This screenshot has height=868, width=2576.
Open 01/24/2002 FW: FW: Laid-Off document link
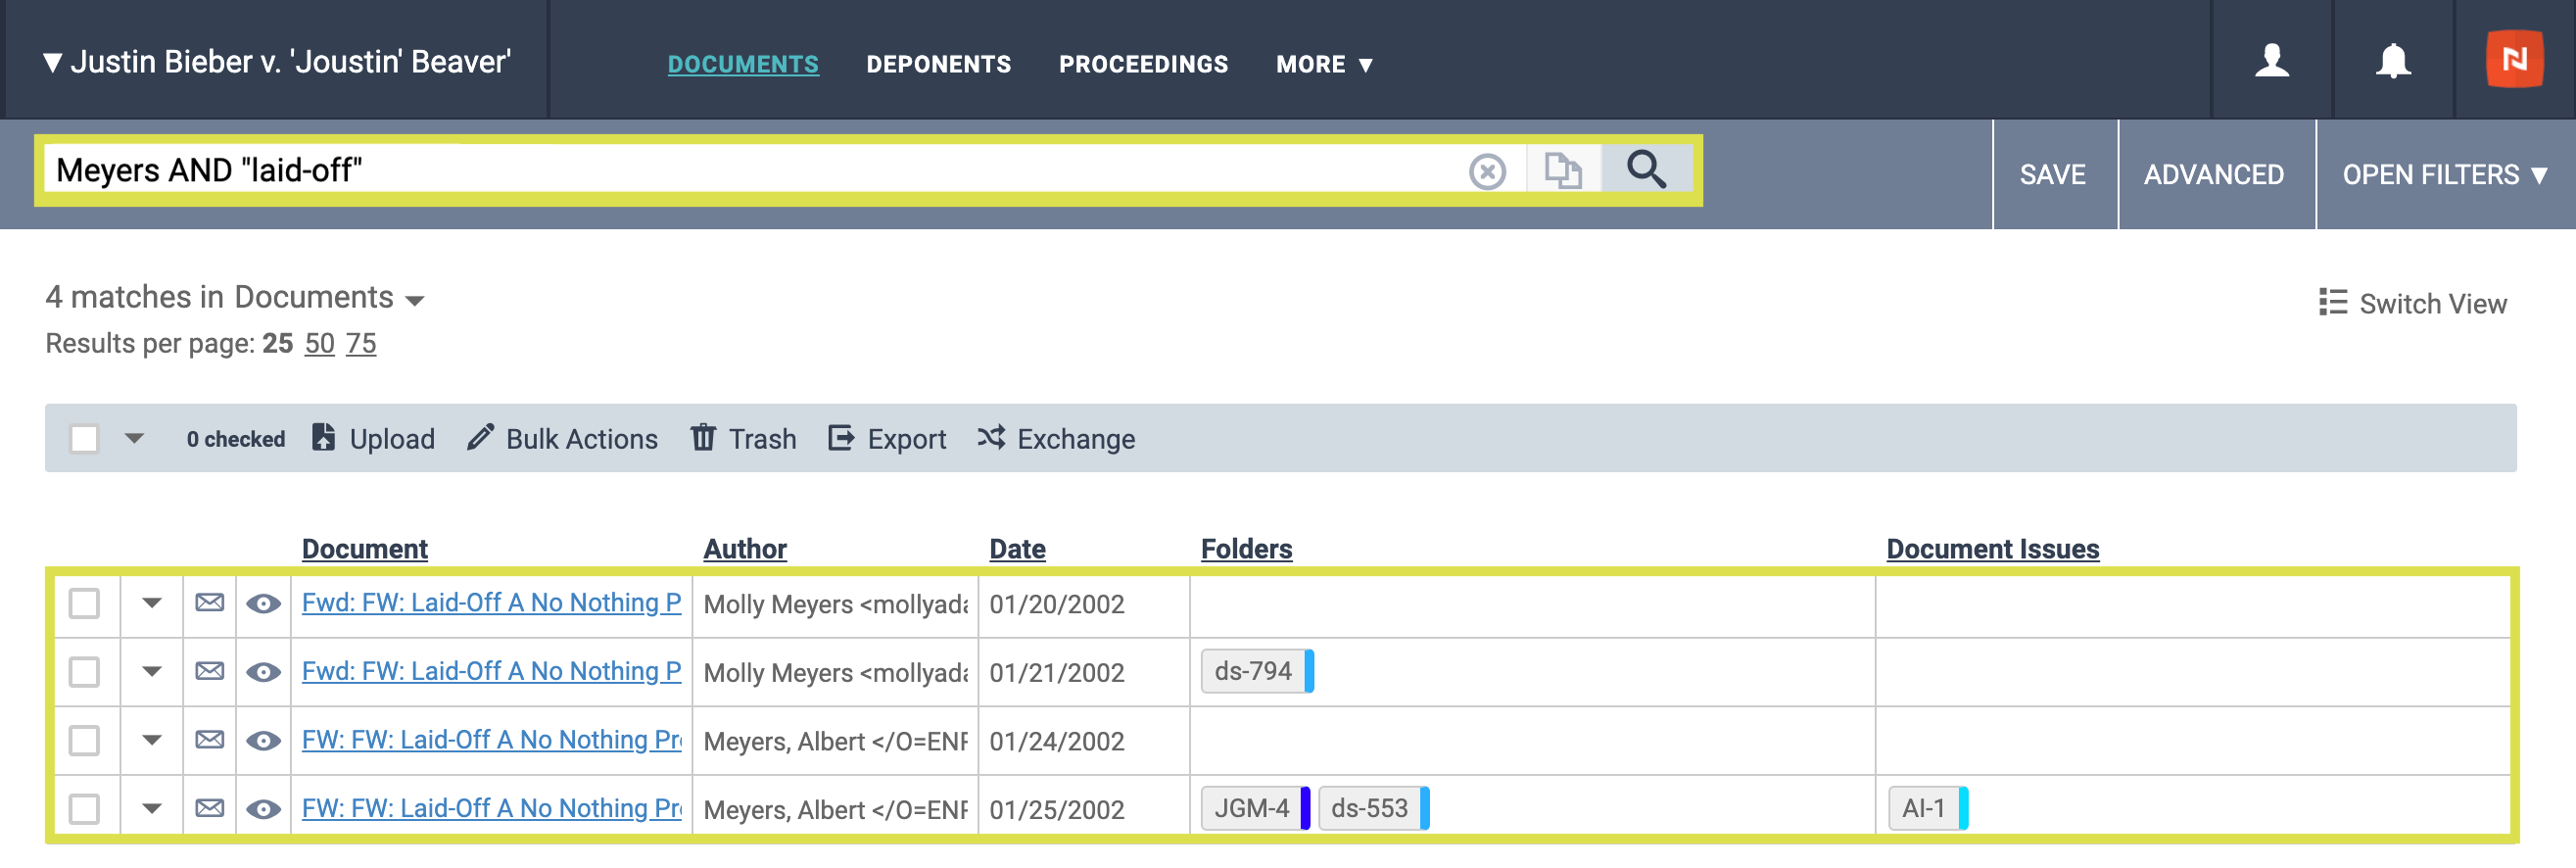point(491,740)
